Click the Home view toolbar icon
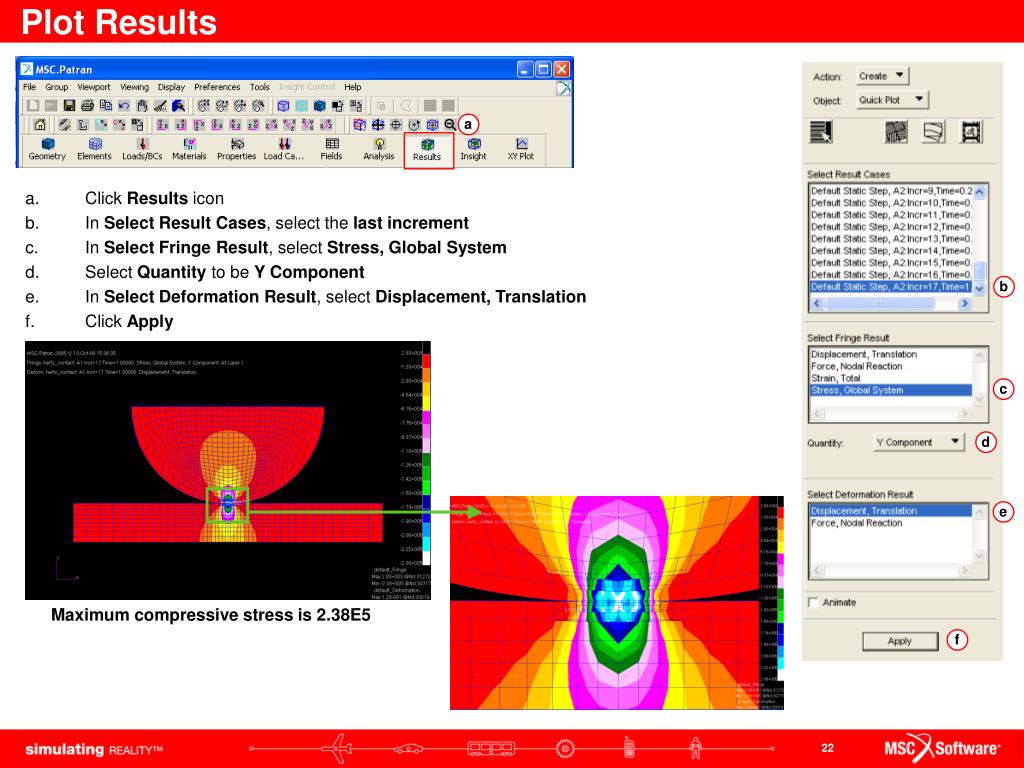 [40, 124]
